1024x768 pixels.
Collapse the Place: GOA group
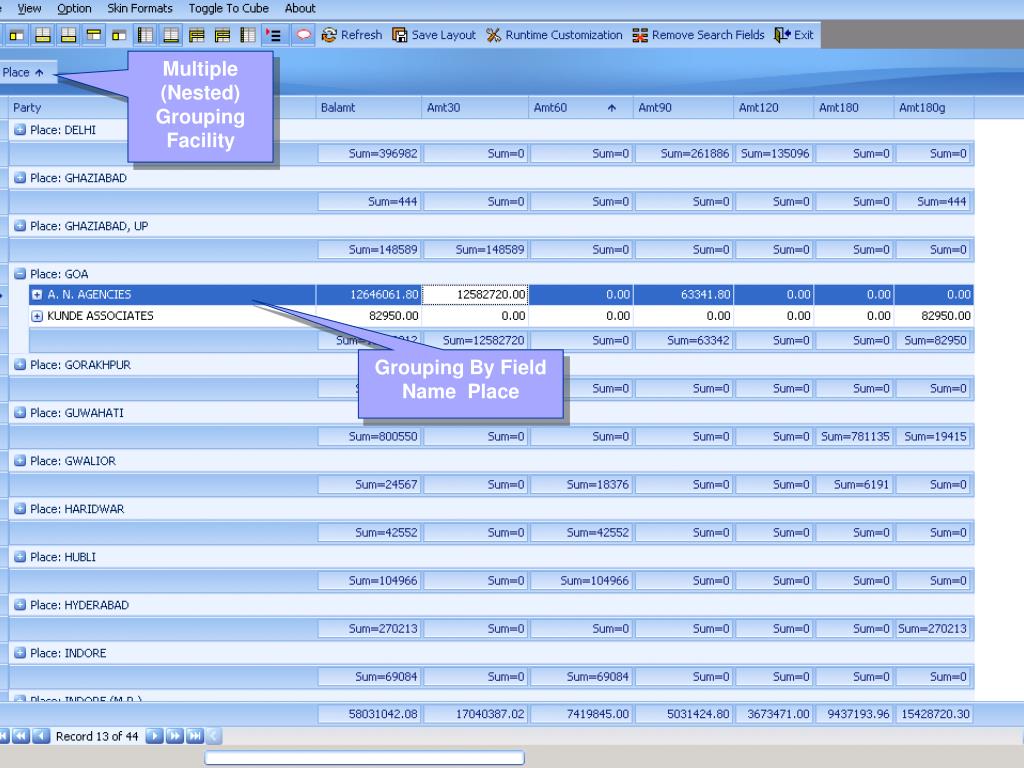(20, 274)
